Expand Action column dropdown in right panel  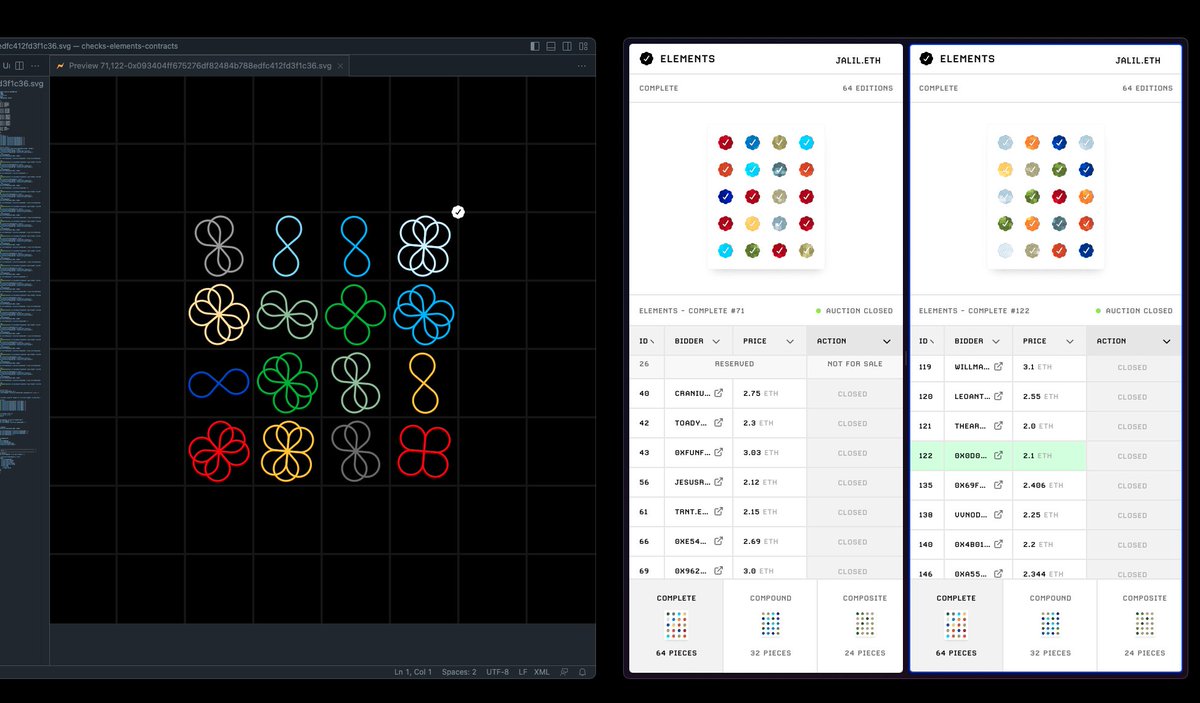(1166, 341)
